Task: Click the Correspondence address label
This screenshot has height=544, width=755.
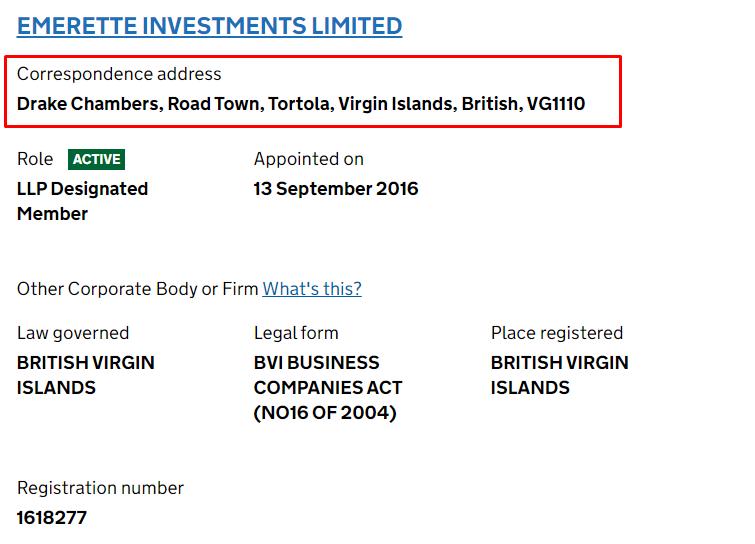Action: 119,74
